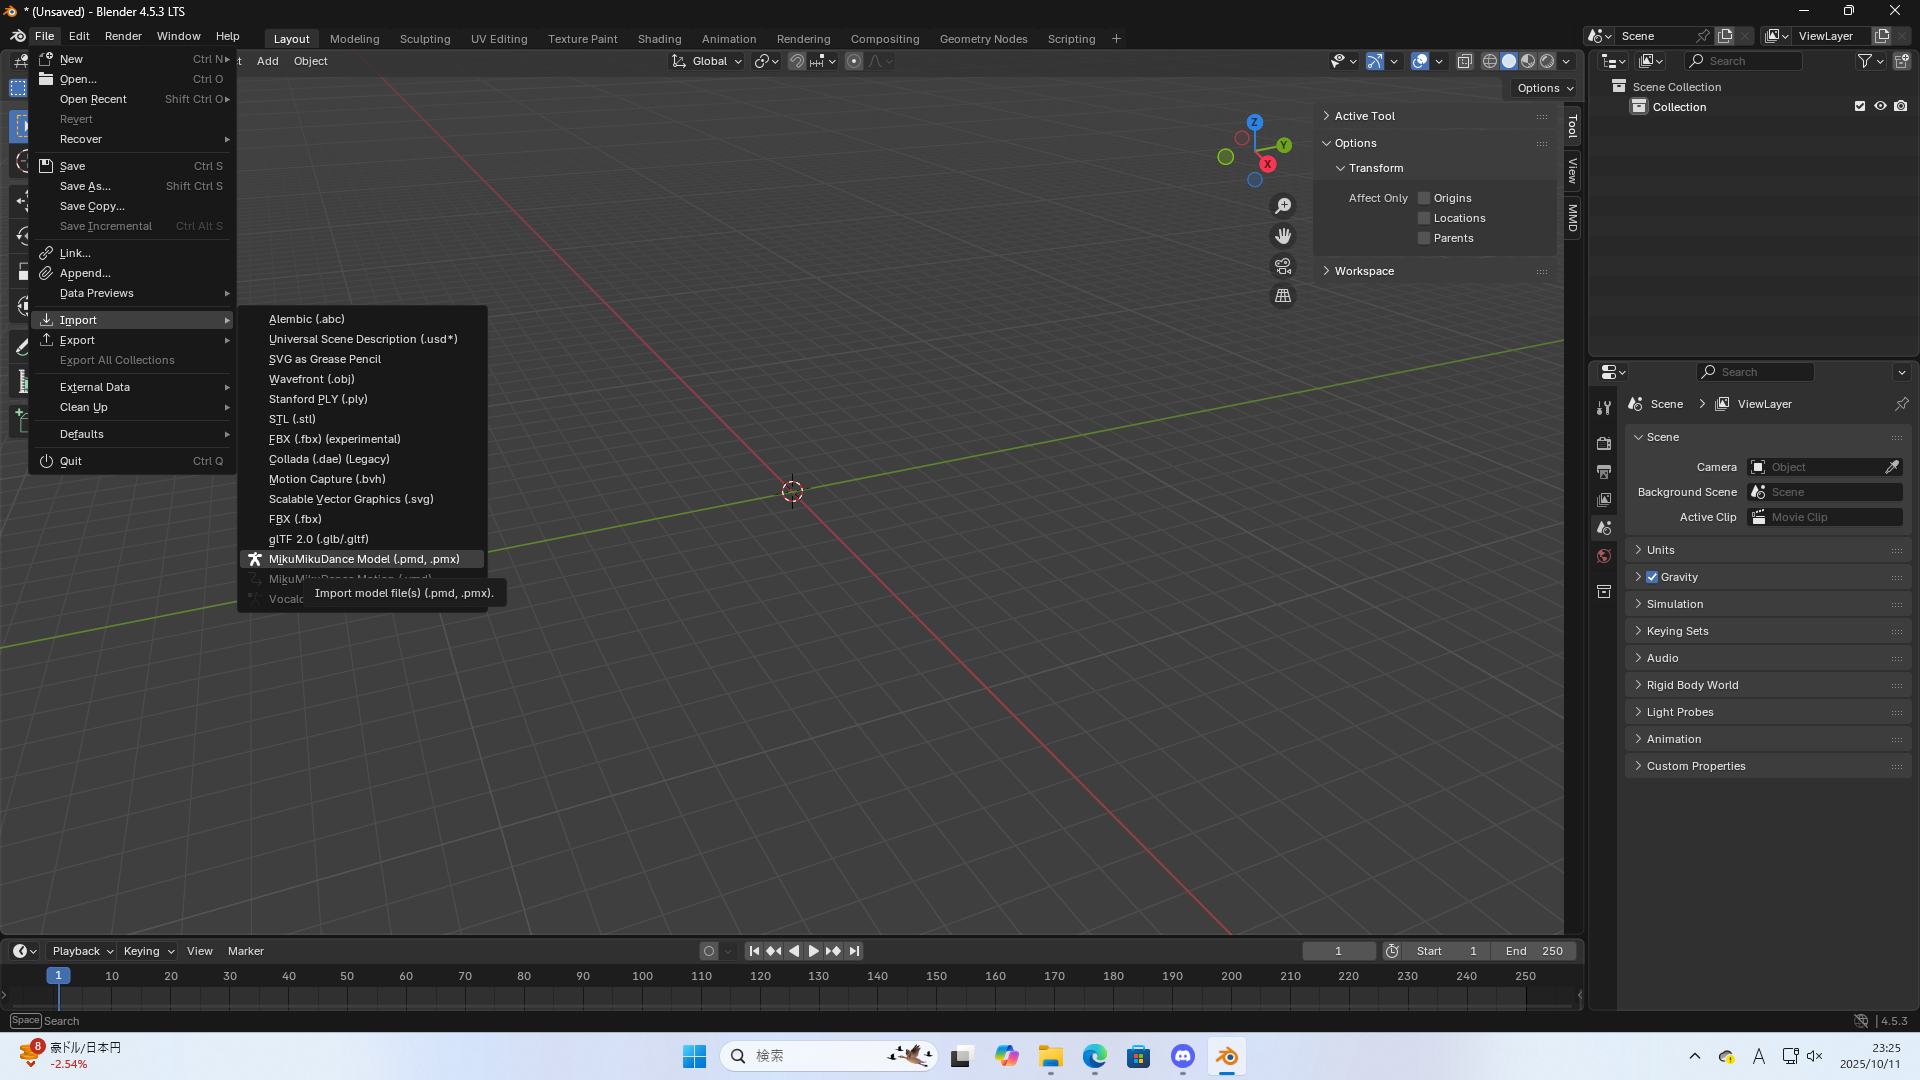
Task: Open the outliner filter funnel icon
Action: click(1866, 61)
